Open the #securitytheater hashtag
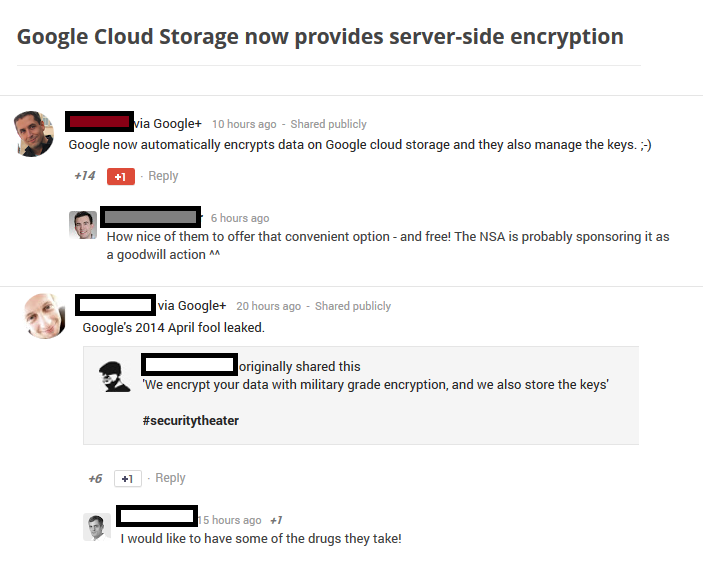The width and height of the screenshot is (707, 585). pyautogui.click(x=190, y=421)
